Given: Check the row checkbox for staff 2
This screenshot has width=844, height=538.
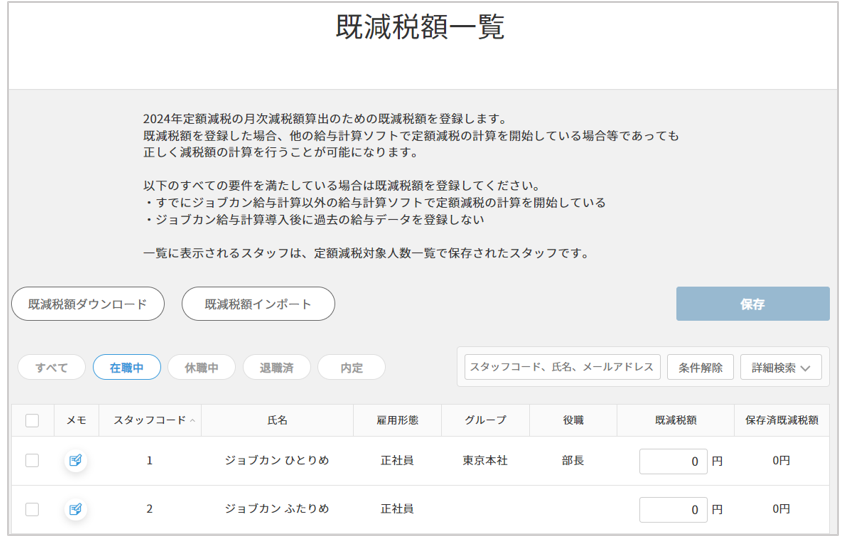Looking at the screenshot, I should pos(32,509).
